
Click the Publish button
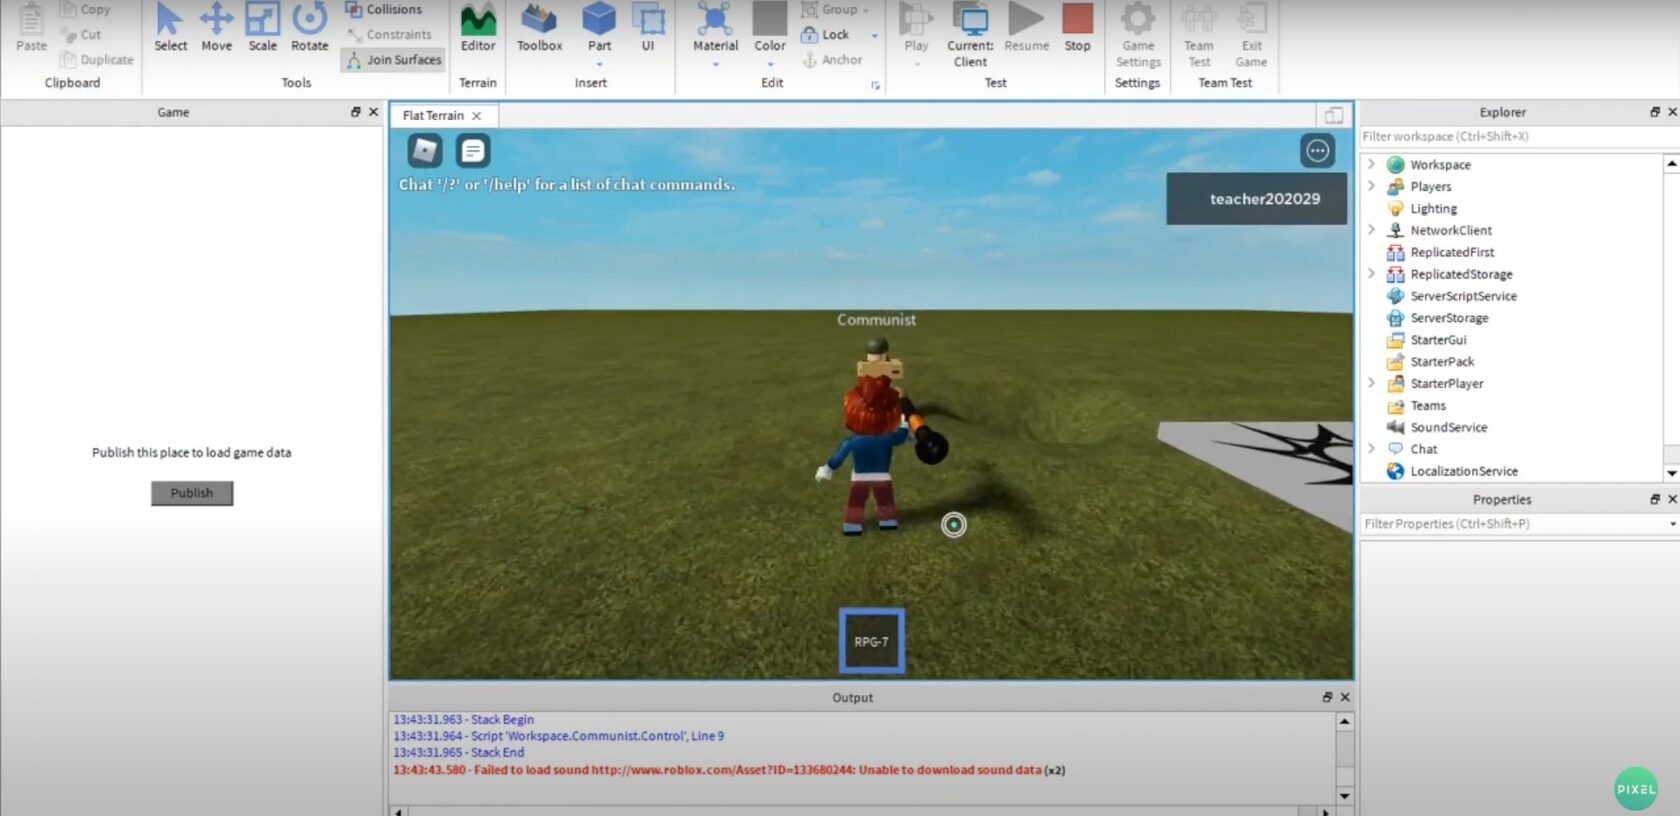pos(192,493)
